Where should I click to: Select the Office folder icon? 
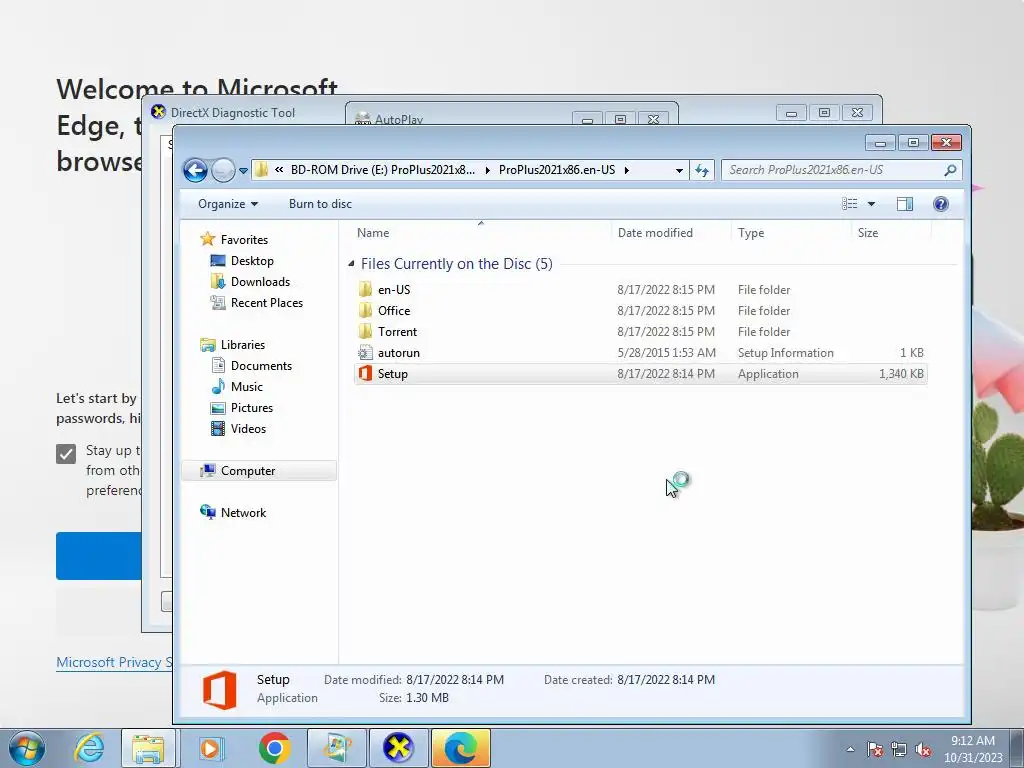point(366,310)
